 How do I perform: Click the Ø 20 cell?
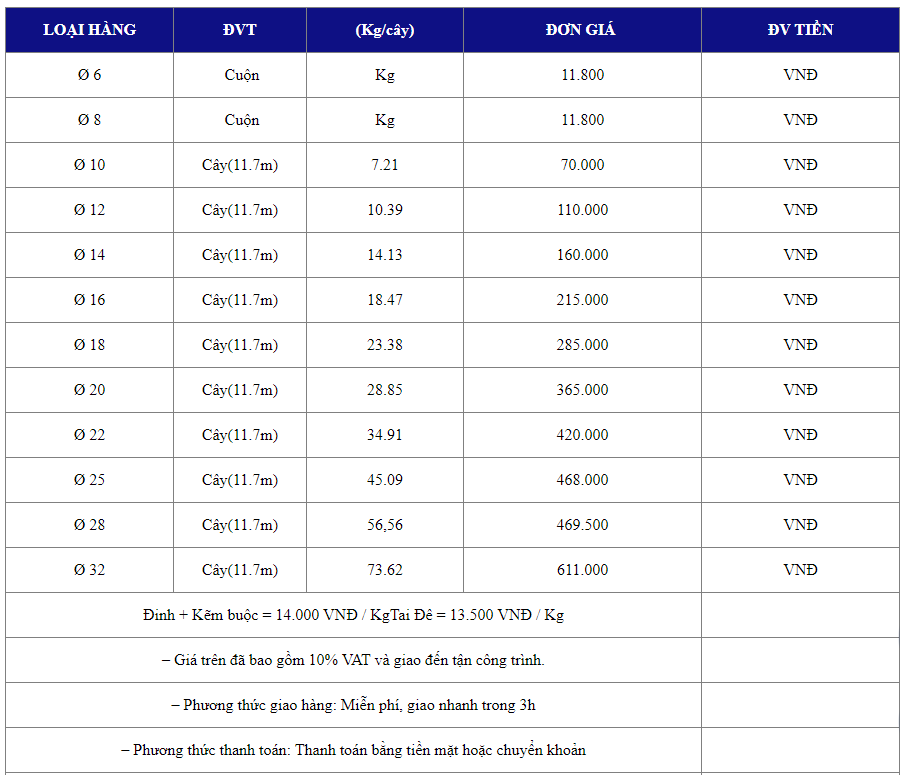[89, 390]
